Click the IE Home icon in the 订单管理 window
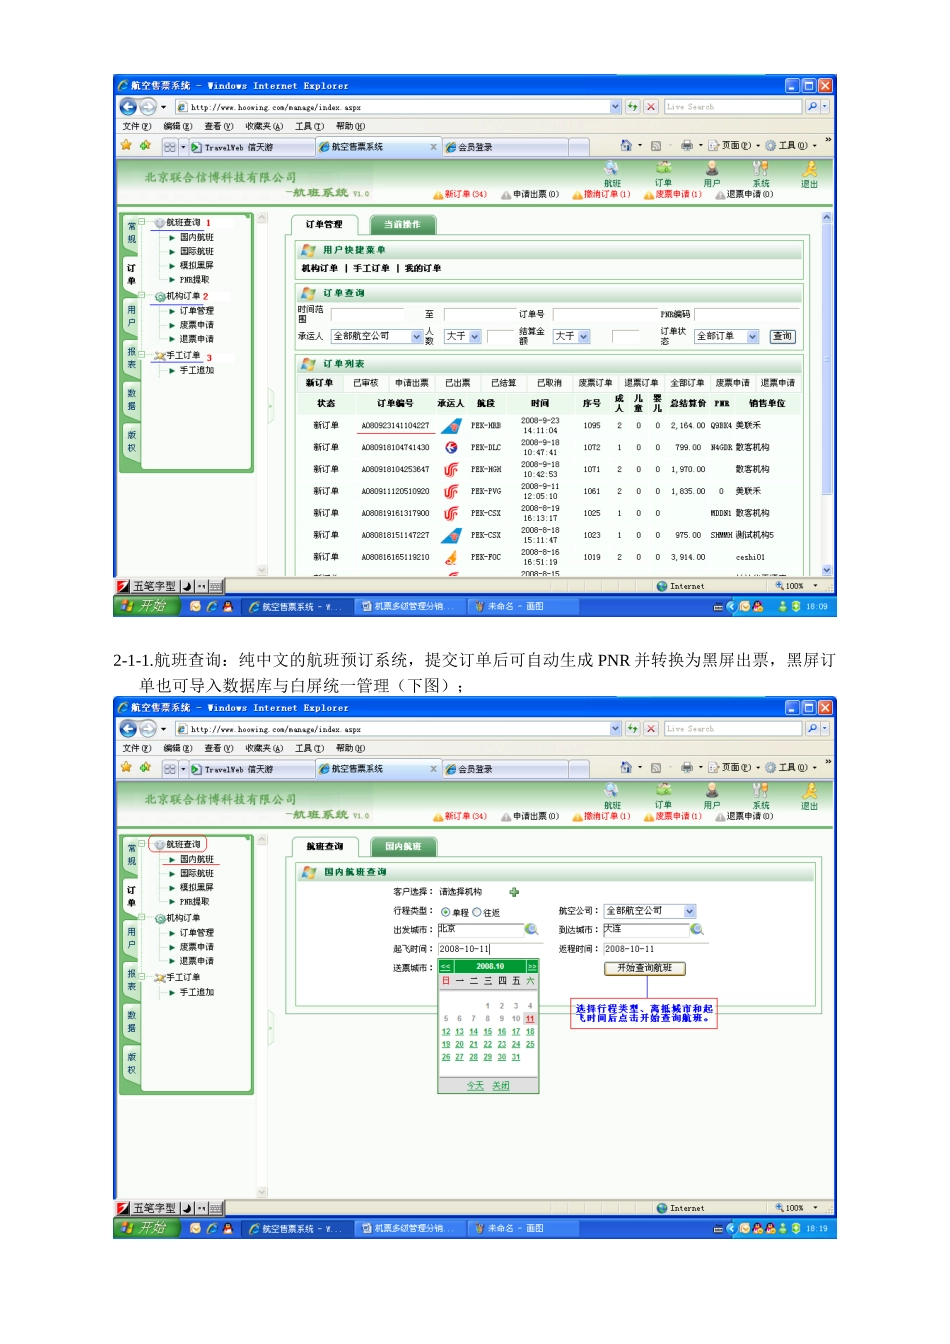Image resolution: width=950 pixels, height=1344 pixels. (626, 145)
